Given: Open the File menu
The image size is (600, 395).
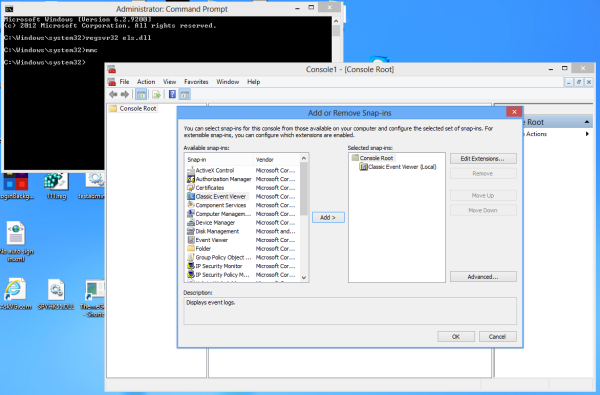Looking at the screenshot, I should 124,82.
